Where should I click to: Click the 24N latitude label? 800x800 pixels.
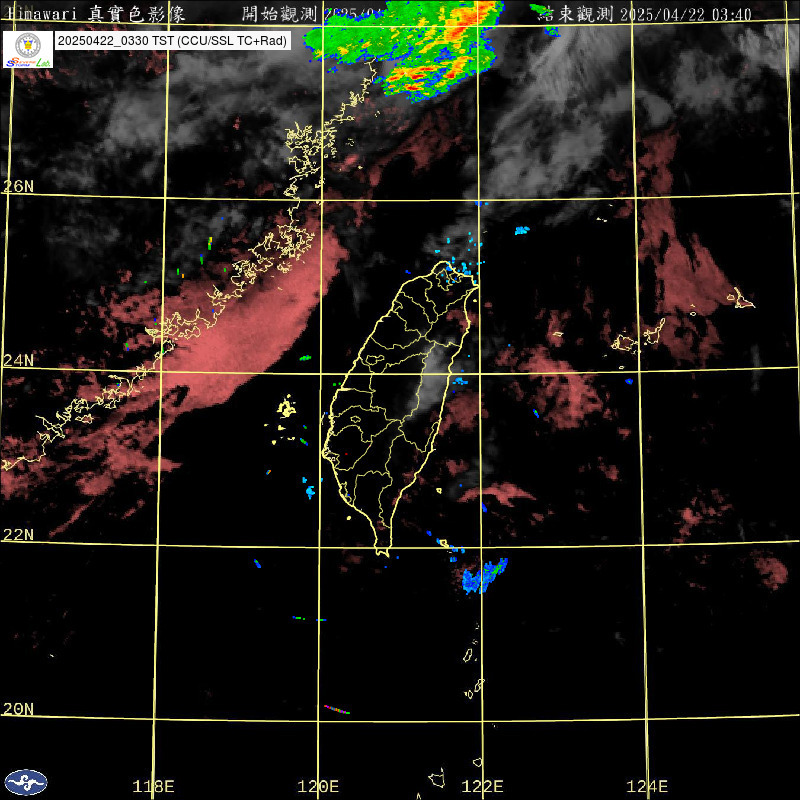click(x=18, y=360)
